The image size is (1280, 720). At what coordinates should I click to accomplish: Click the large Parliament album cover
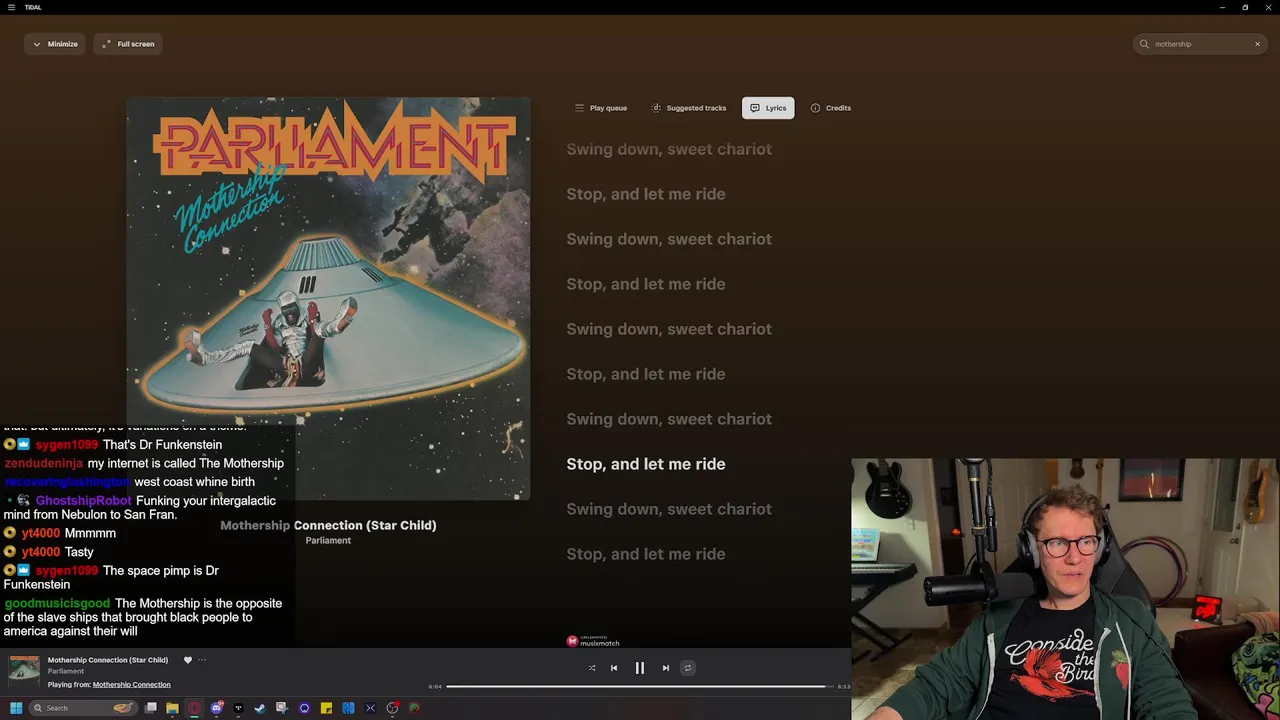click(x=328, y=298)
